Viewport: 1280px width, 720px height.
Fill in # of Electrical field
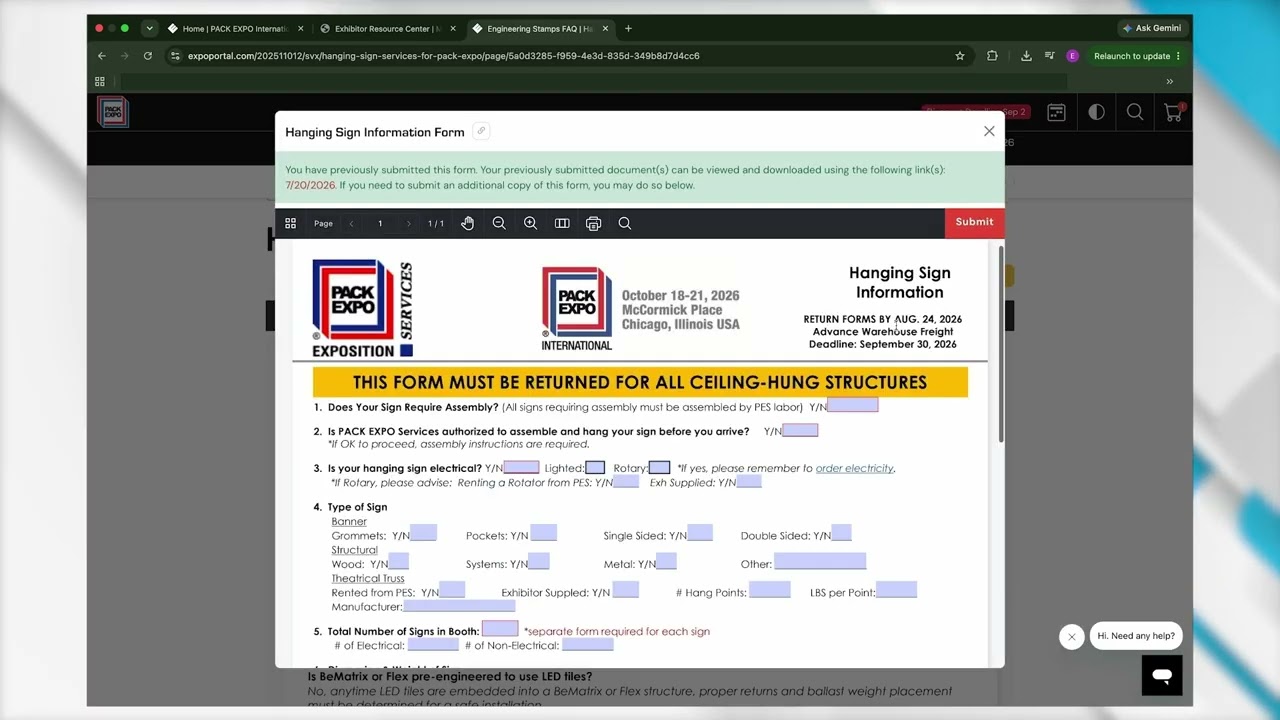pos(433,645)
